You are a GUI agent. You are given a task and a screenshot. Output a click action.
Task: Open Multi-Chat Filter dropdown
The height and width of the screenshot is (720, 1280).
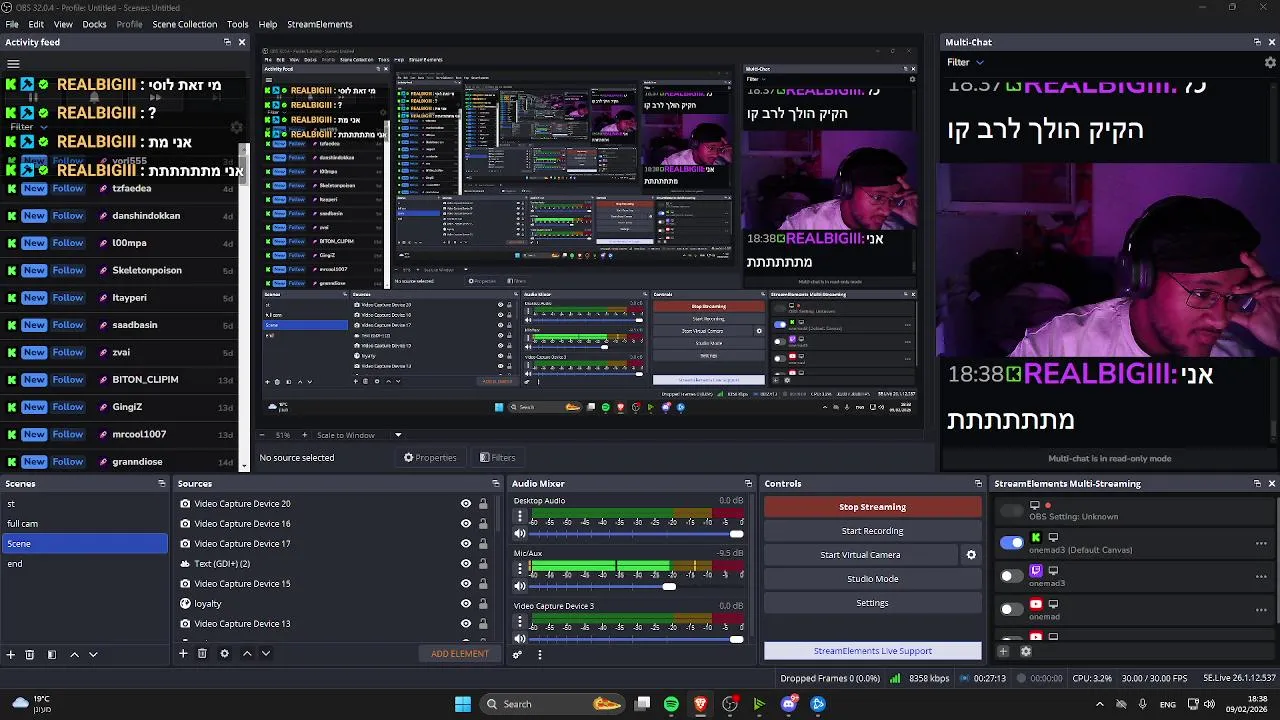pyautogui.click(x=965, y=62)
